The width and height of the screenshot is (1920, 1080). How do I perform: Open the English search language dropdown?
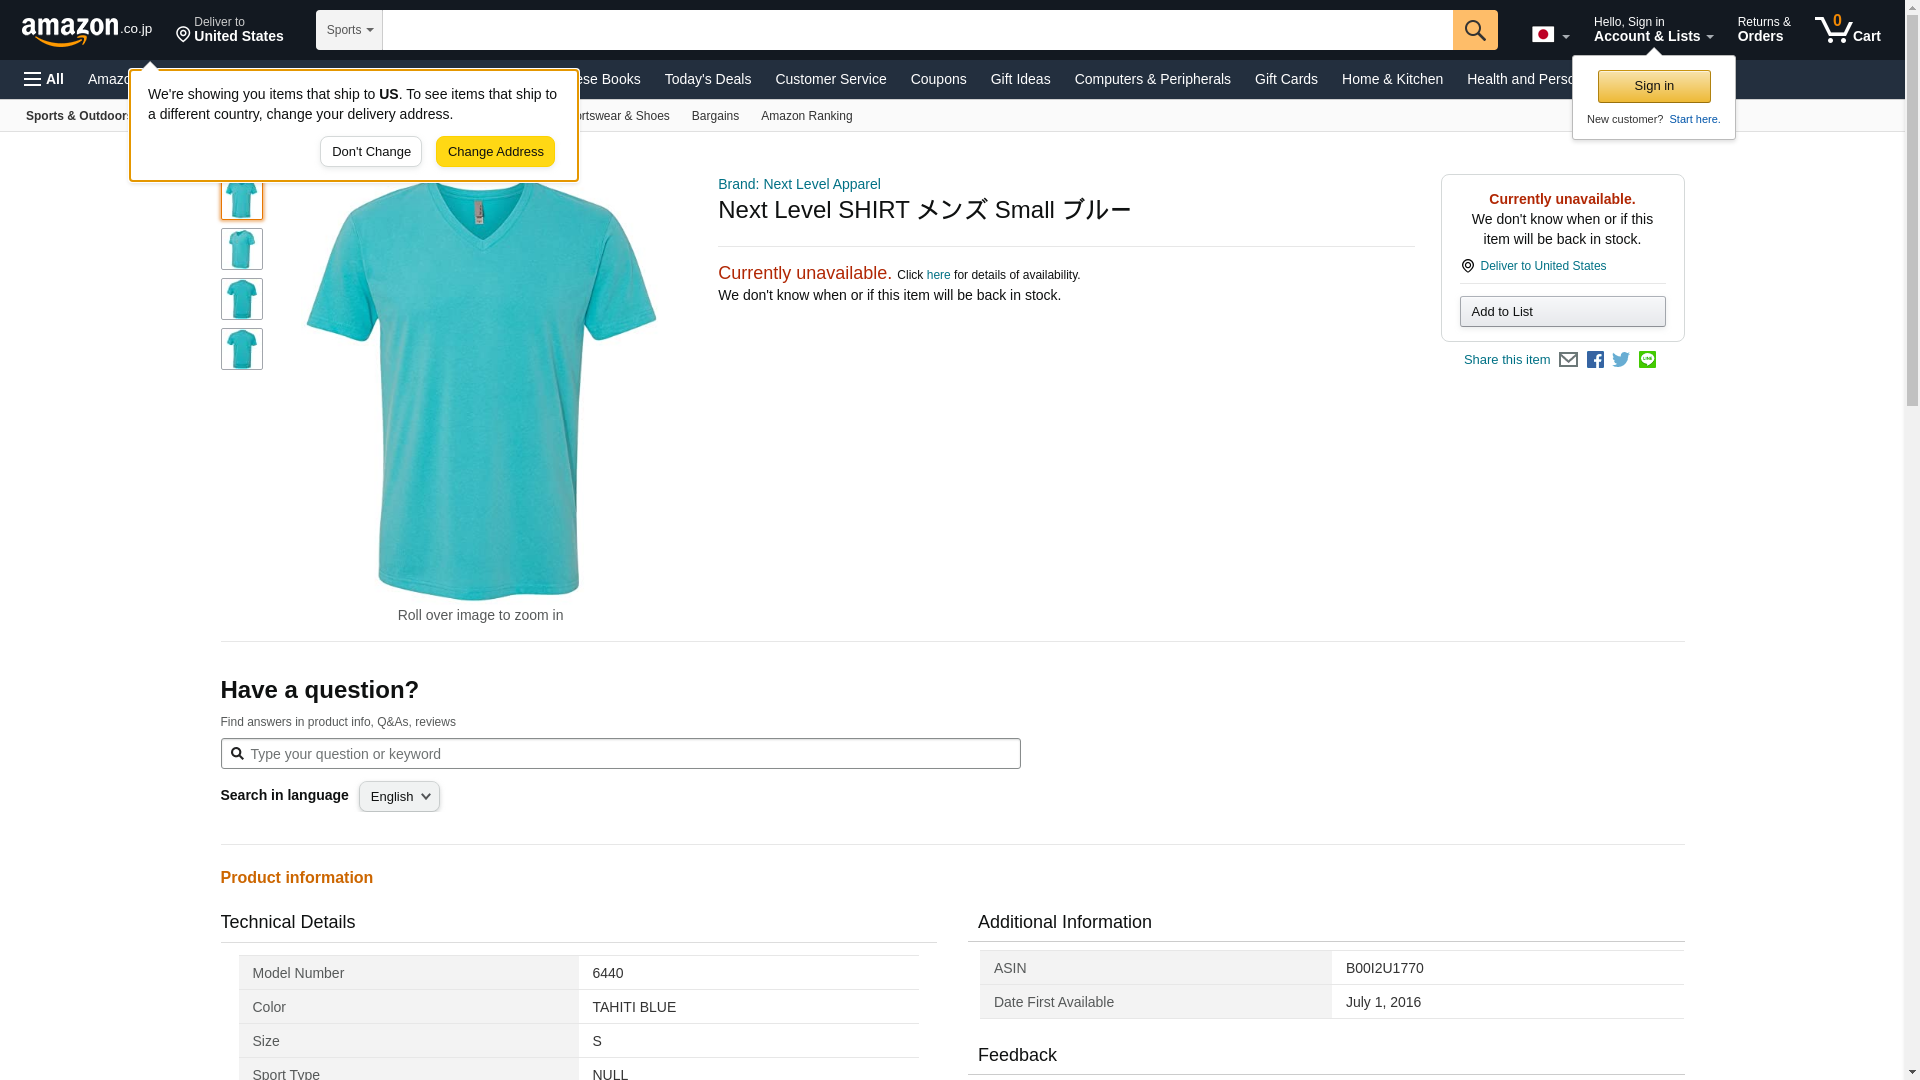[x=399, y=797]
